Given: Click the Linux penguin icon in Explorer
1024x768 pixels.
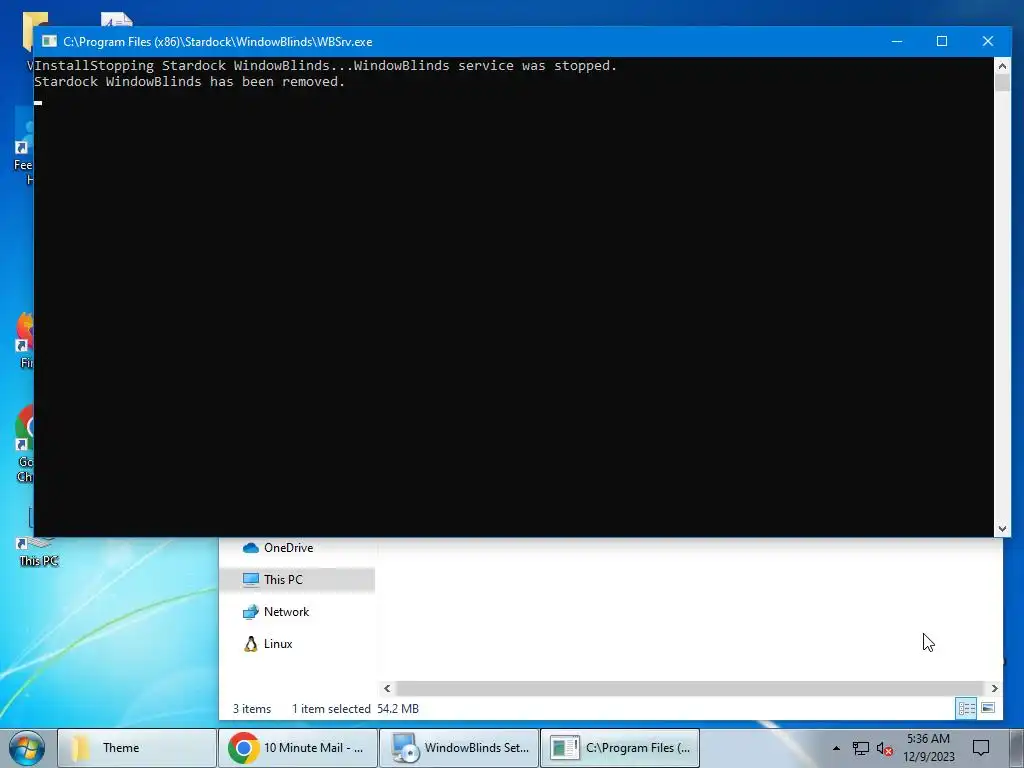Looking at the screenshot, I should click(x=250, y=644).
